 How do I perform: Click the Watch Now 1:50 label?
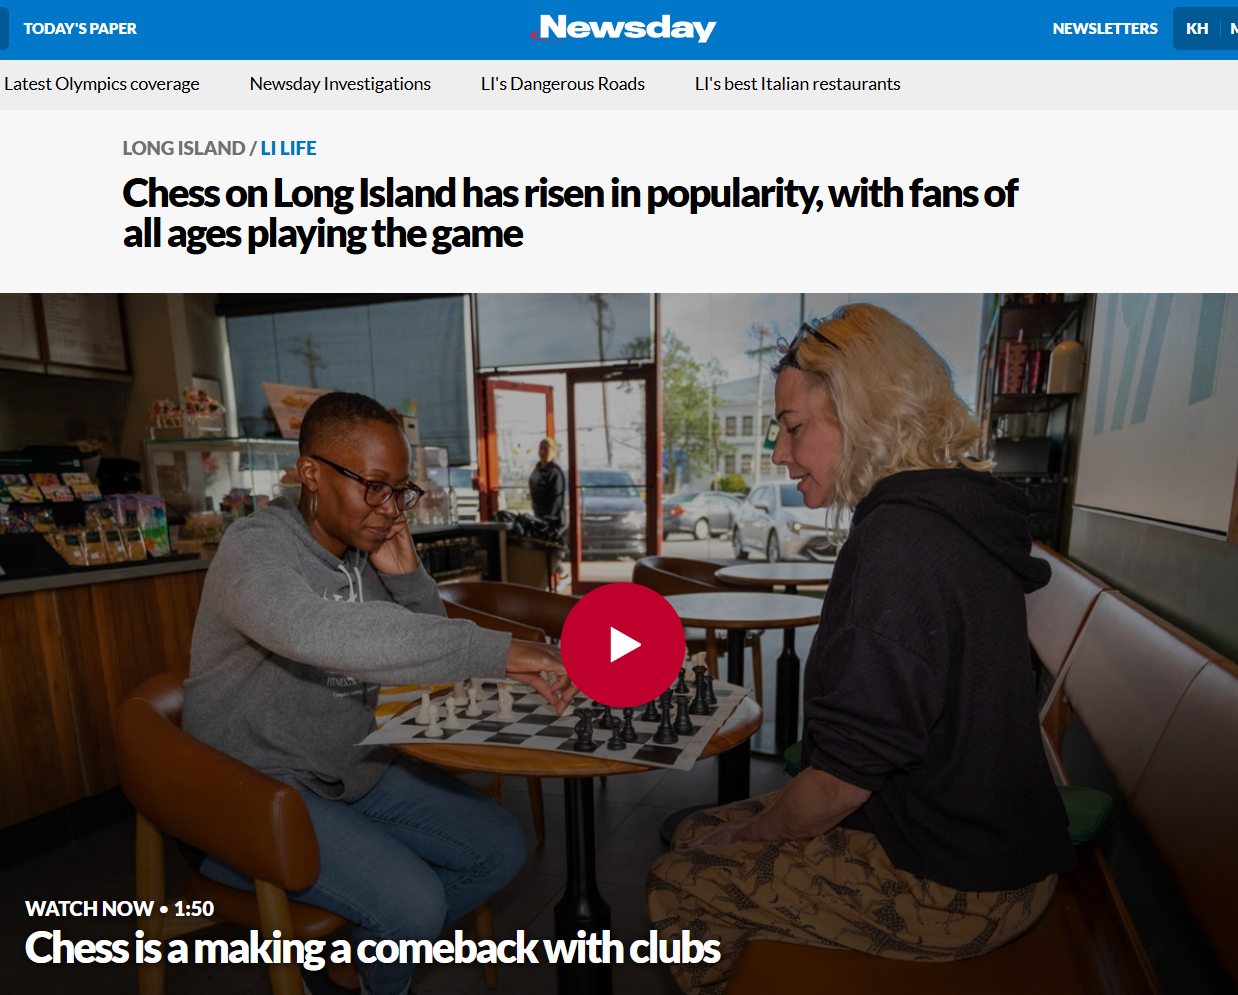(x=120, y=908)
